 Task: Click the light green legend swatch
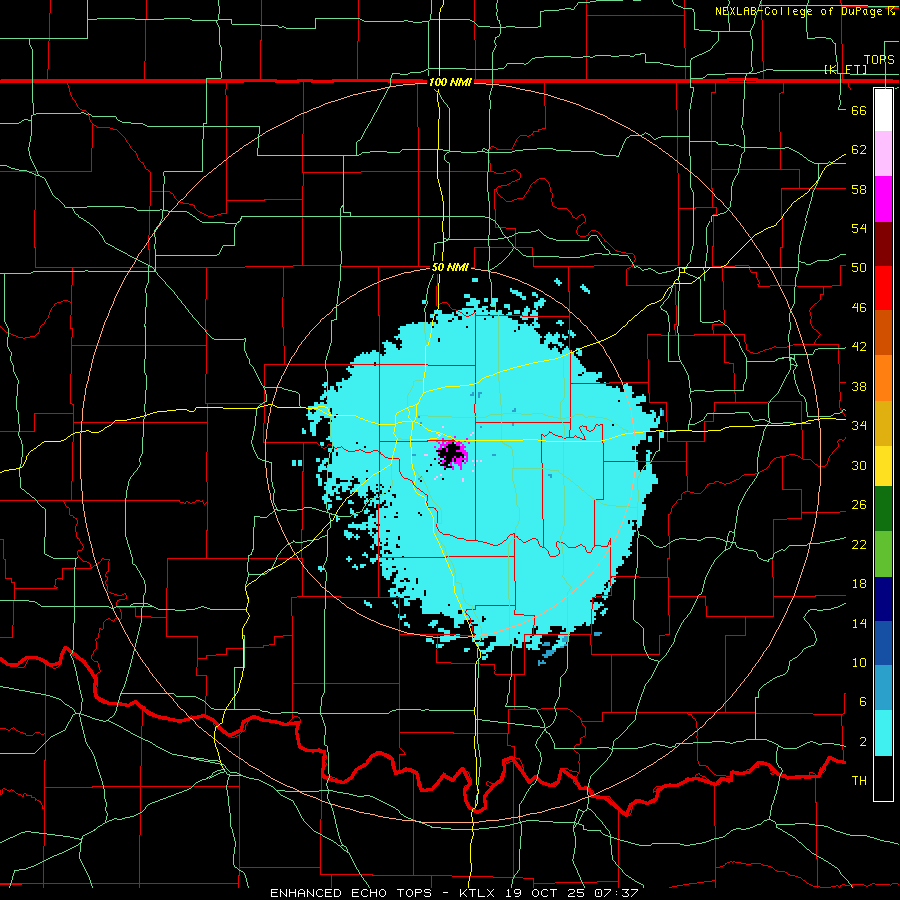click(x=883, y=554)
